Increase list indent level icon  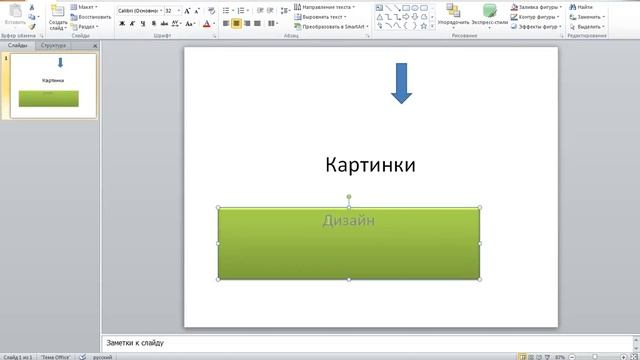click(270, 11)
